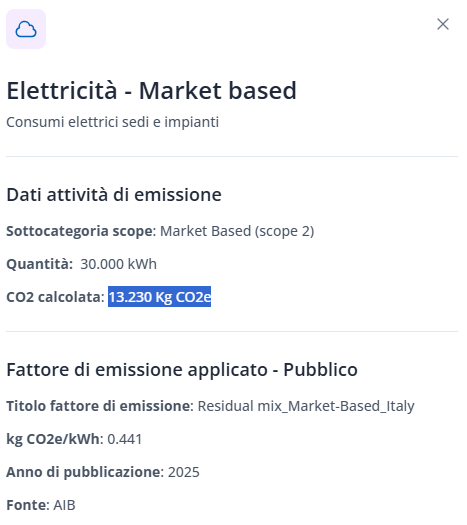
Task: Click the Market Based (scope 2) value
Action: [237, 231]
